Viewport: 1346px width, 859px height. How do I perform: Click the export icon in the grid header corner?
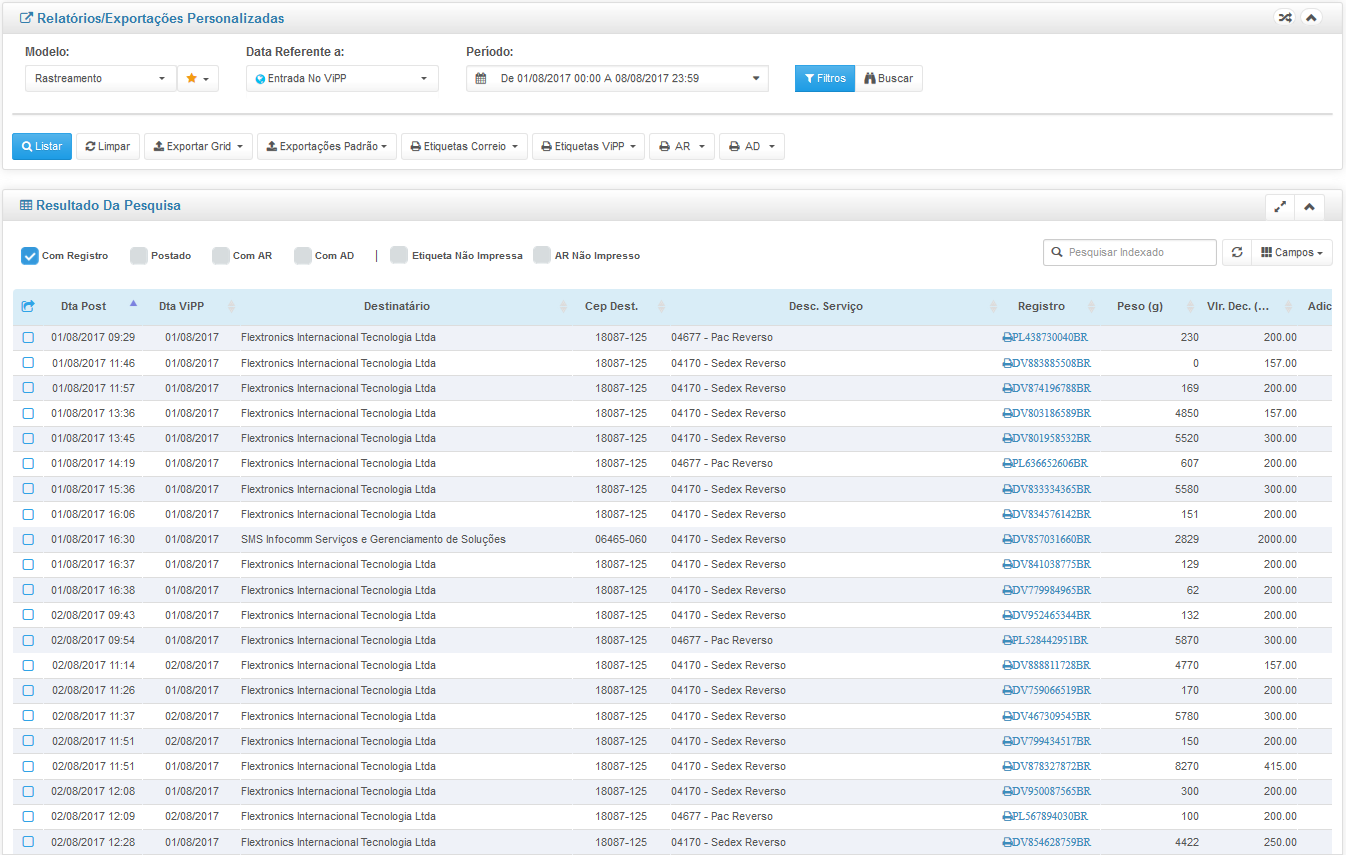28,306
